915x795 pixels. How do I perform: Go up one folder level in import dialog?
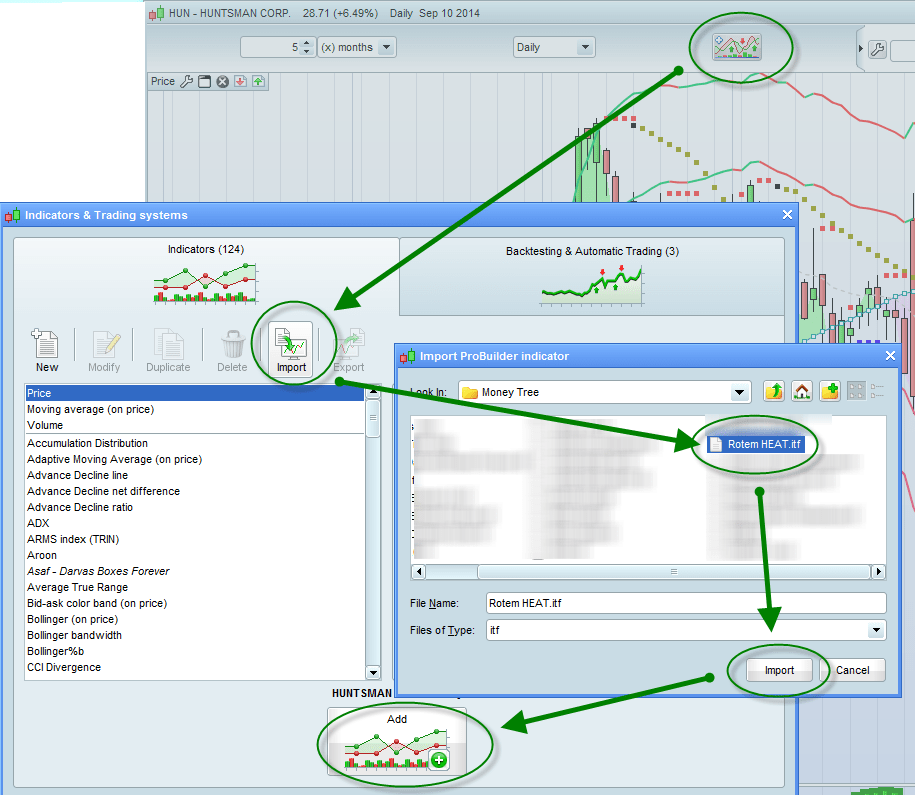point(774,392)
